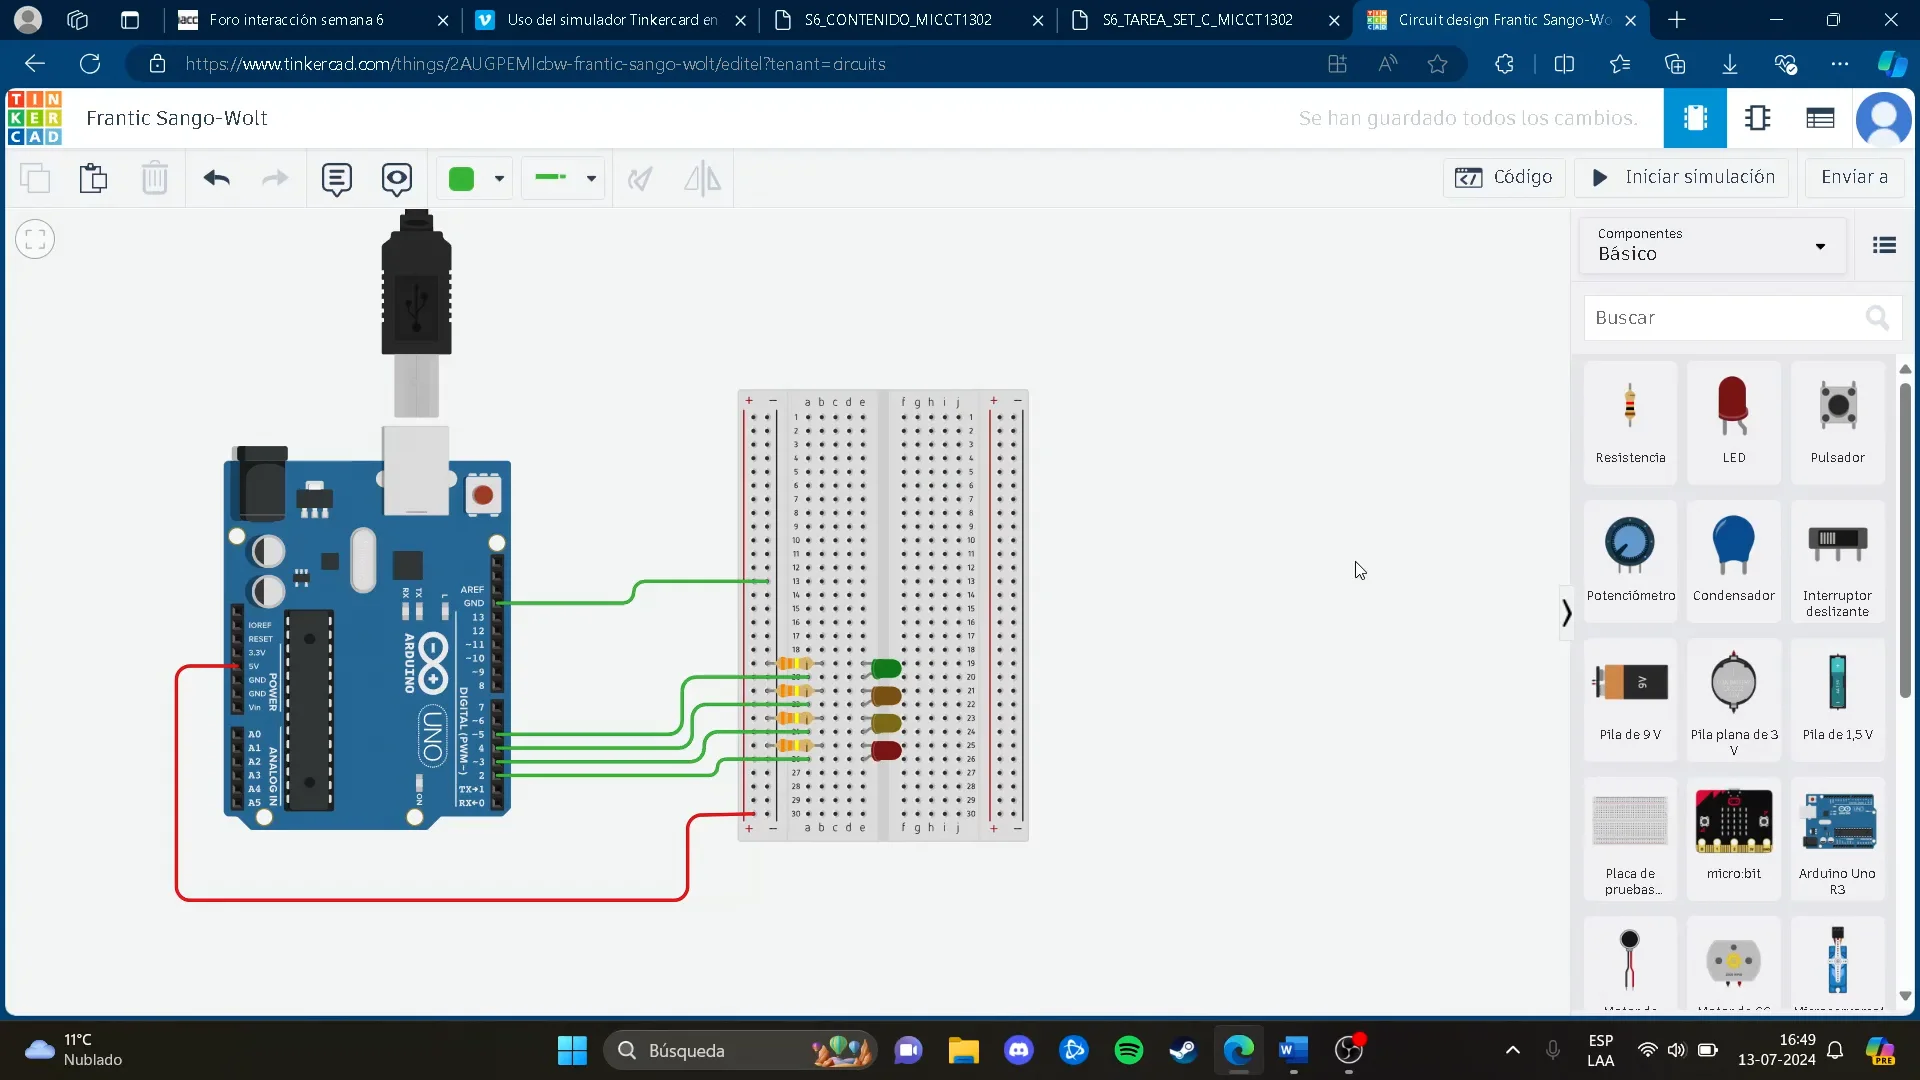
Task: Switch to the Uso del simulador Tinkercad tab
Action: pyautogui.click(x=600, y=20)
